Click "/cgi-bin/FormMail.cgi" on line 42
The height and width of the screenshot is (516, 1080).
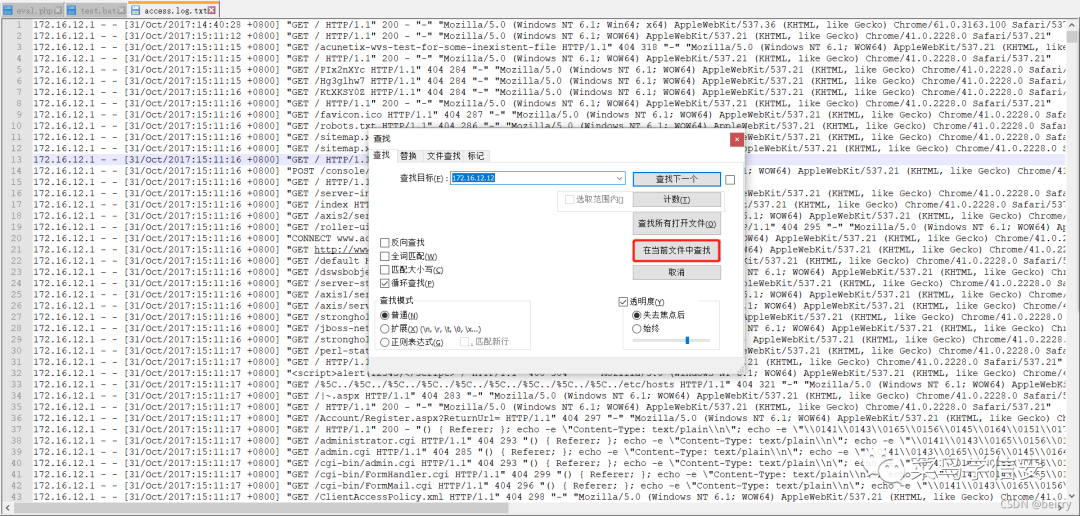click(373, 486)
